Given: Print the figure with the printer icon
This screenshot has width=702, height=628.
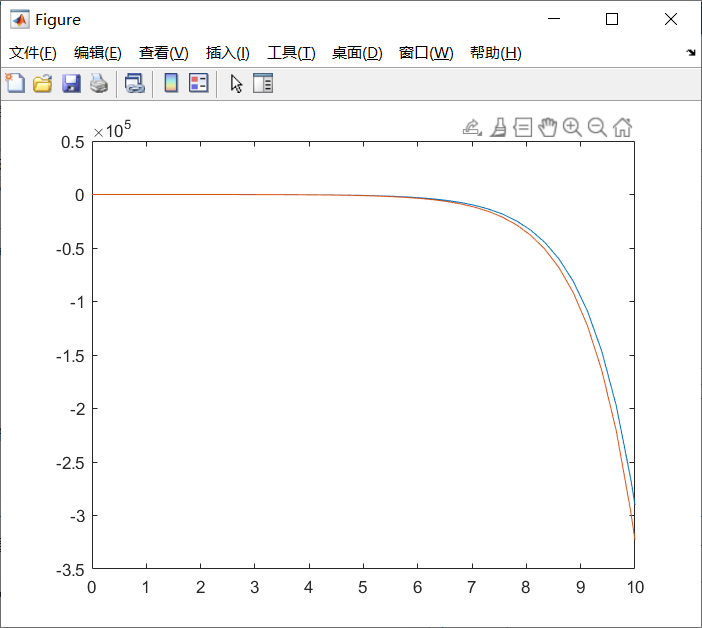Looking at the screenshot, I should pos(99,84).
